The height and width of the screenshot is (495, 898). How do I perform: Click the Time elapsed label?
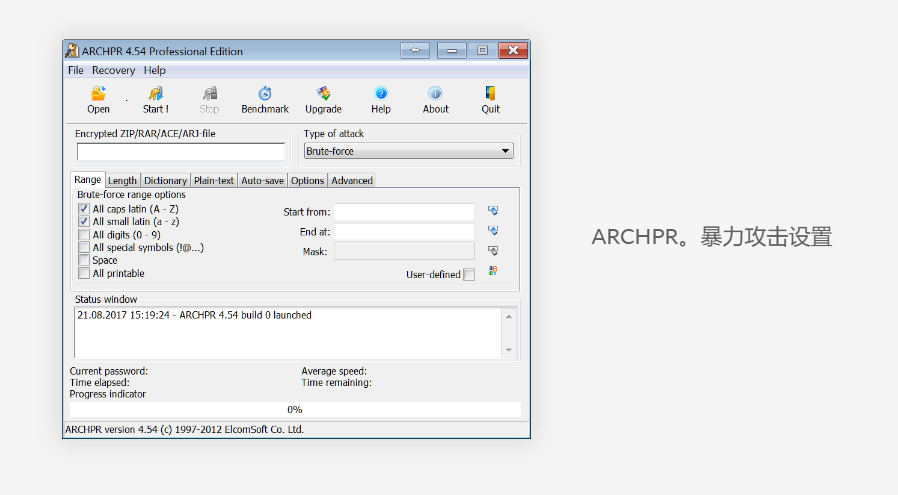coord(100,382)
